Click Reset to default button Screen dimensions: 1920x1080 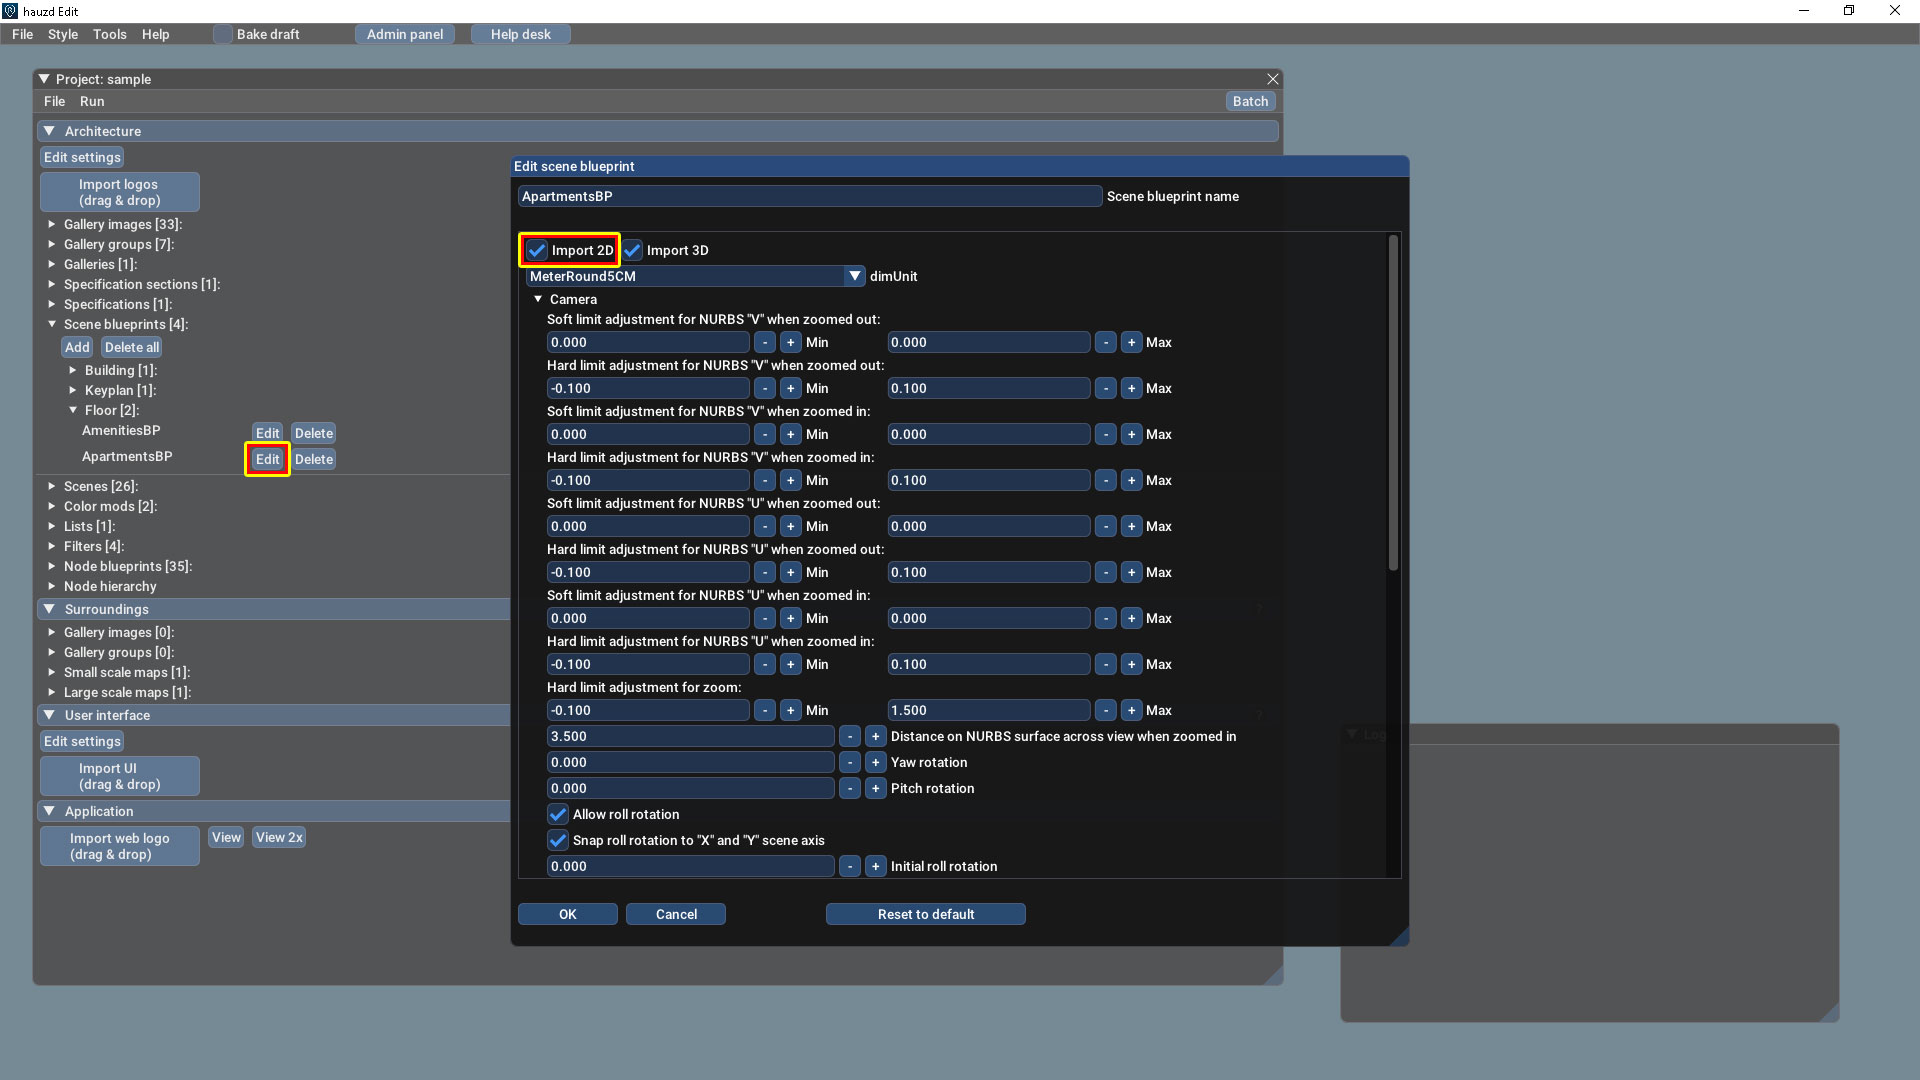point(925,914)
